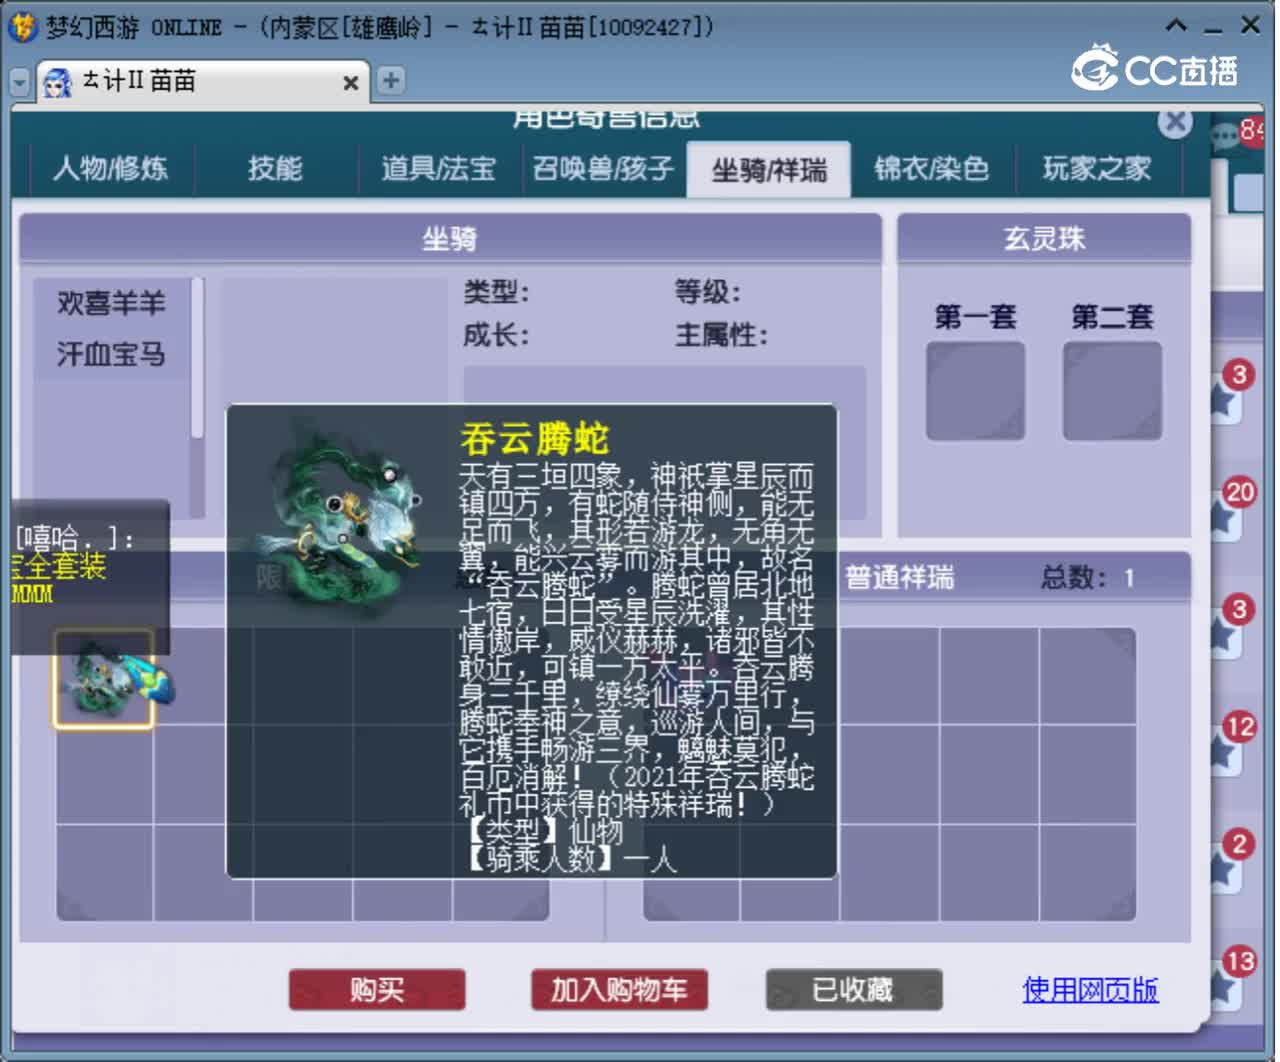Click the 坐骑 section header
This screenshot has width=1280, height=1062.
click(x=450, y=238)
